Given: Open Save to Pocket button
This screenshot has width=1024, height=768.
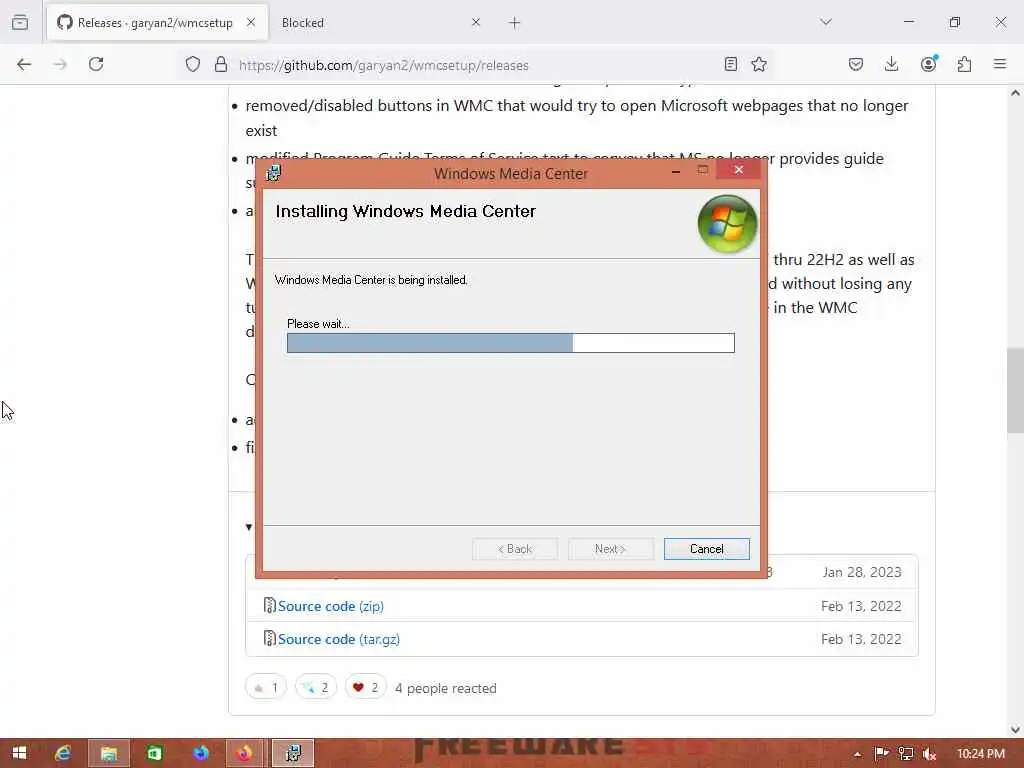Looking at the screenshot, I should [856, 64].
